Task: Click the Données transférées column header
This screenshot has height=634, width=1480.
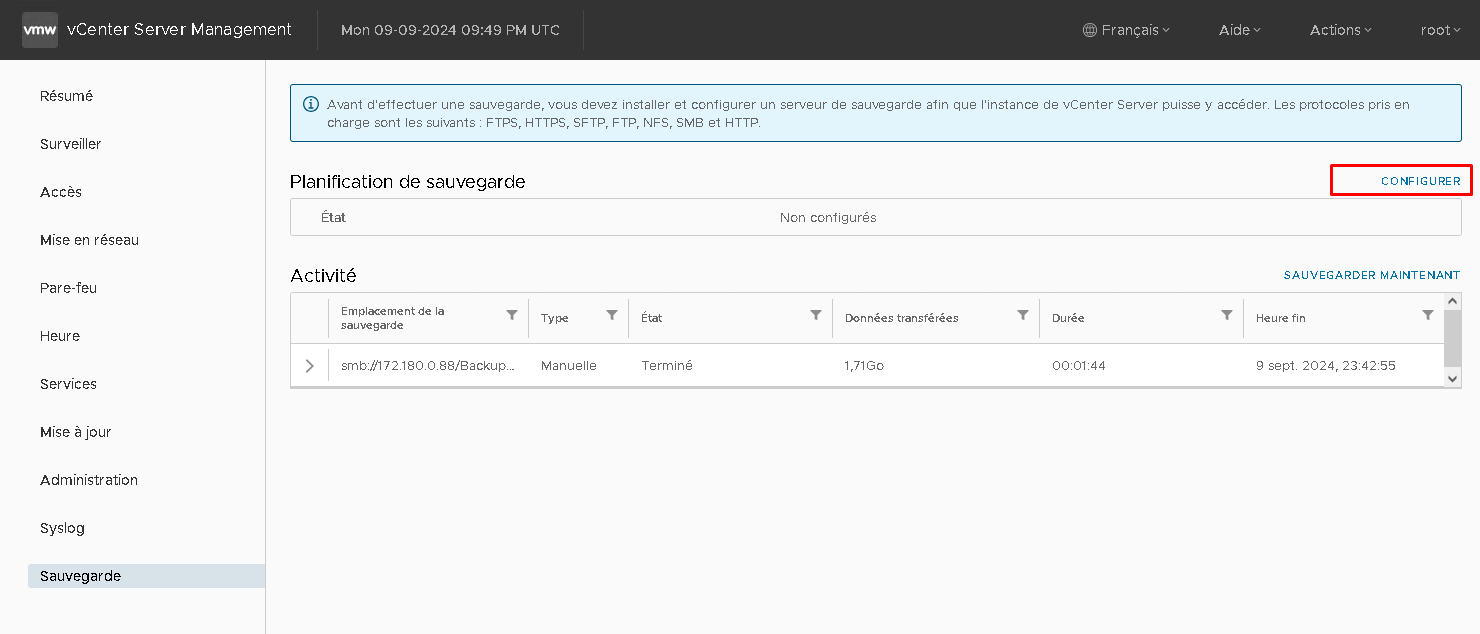Action: pyautogui.click(x=901, y=318)
